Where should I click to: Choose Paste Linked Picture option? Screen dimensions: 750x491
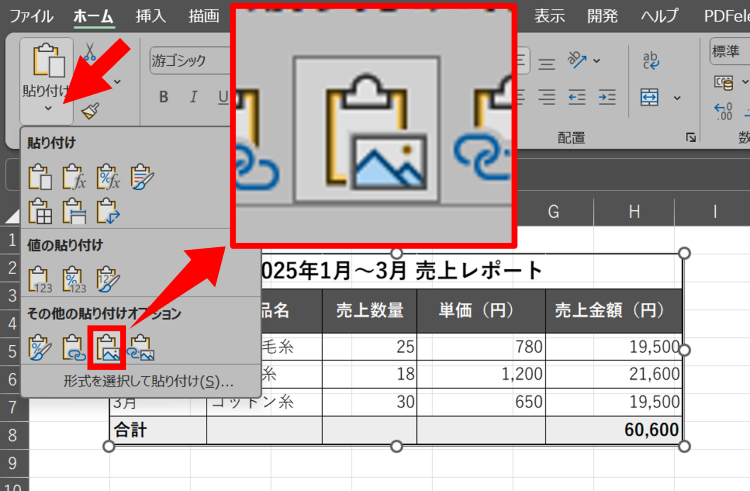pos(142,348)
